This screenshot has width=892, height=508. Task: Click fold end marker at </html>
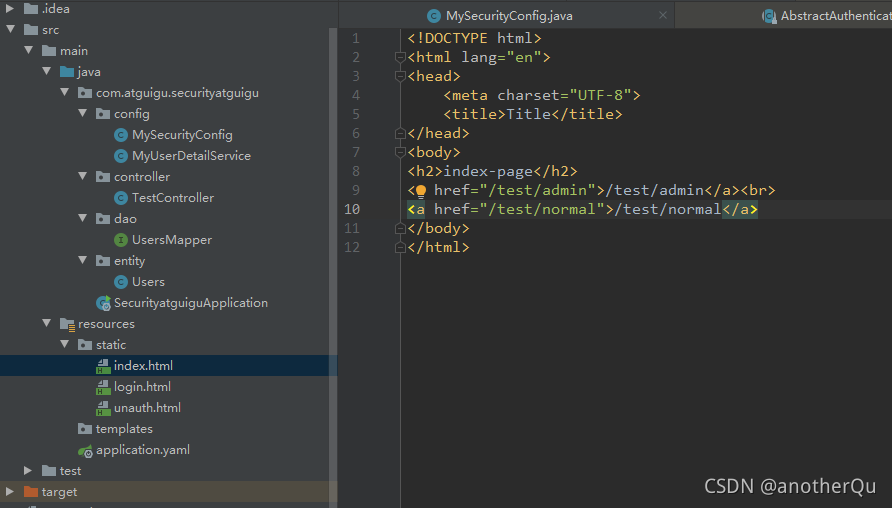[400, 247]
